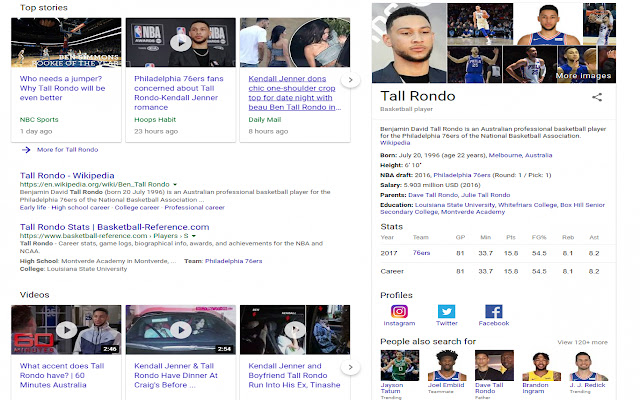Open the Tall Rondo - Wikipedia result
640x400 pixels.
click(67, 176)
